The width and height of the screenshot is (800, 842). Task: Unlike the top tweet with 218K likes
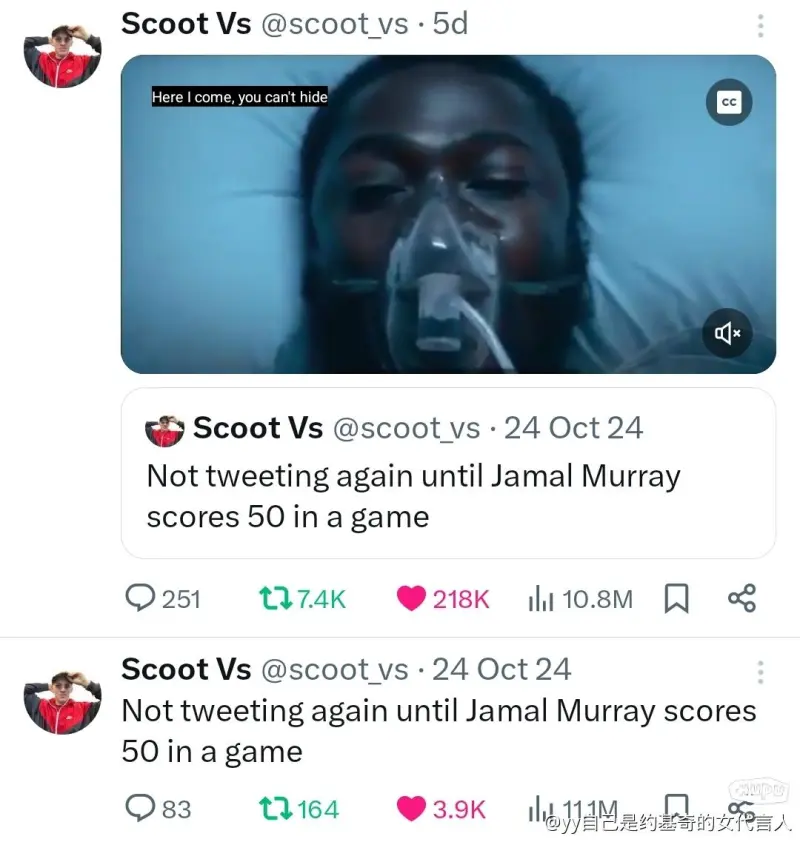pos(411,599)
